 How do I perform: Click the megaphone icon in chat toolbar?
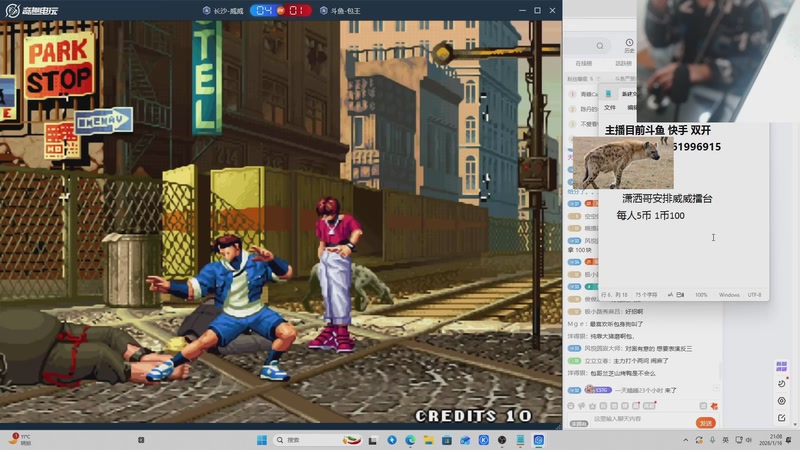582,406
